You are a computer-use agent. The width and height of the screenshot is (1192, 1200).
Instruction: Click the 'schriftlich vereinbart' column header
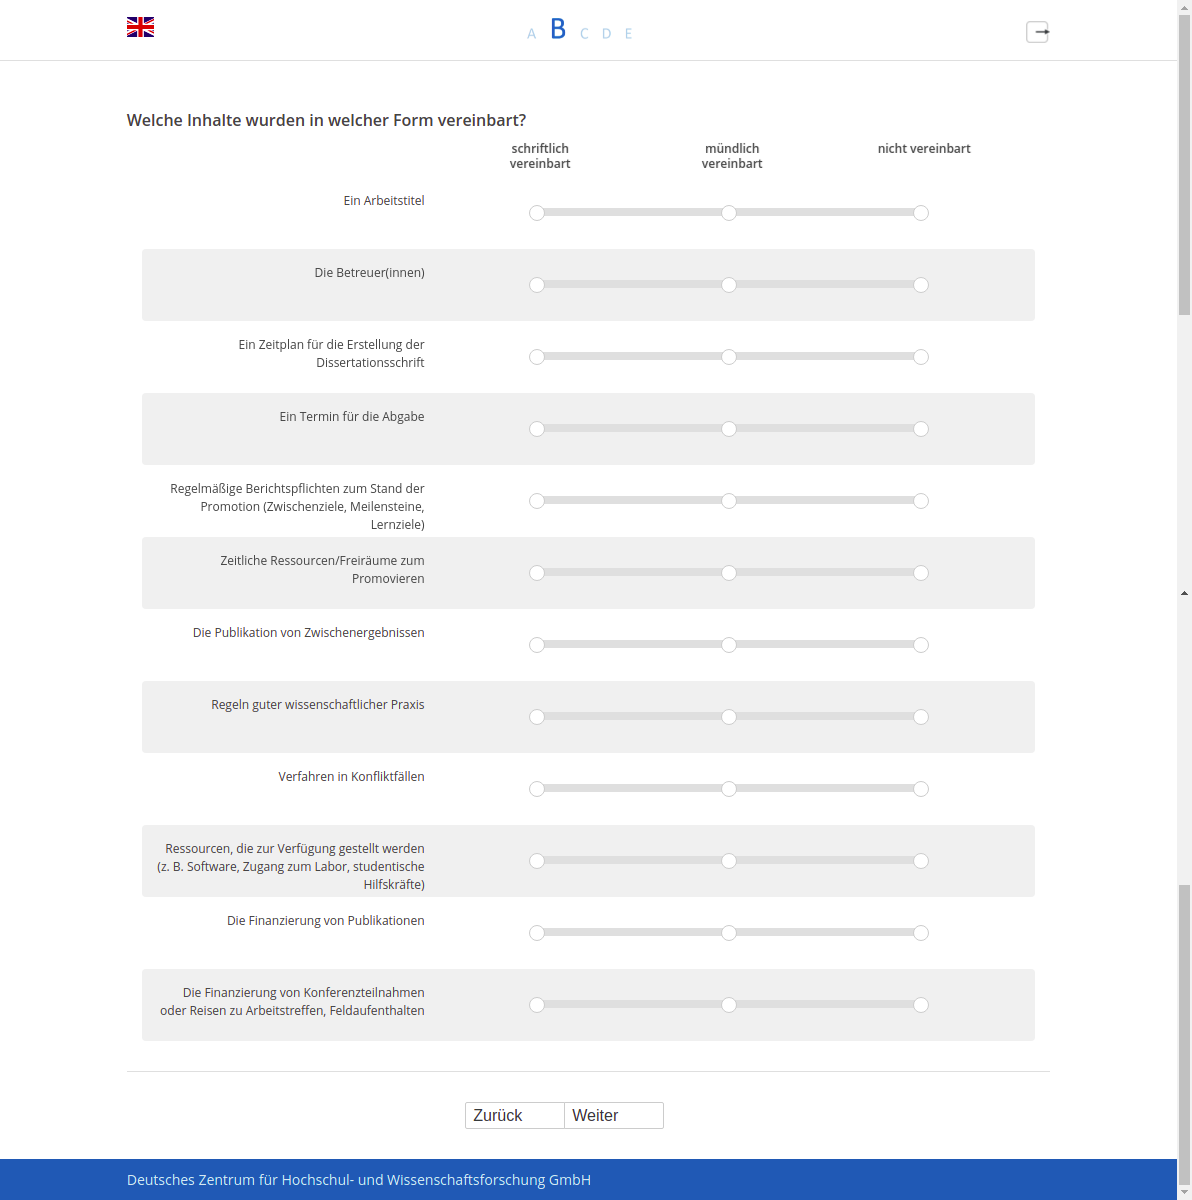point(540,156)
